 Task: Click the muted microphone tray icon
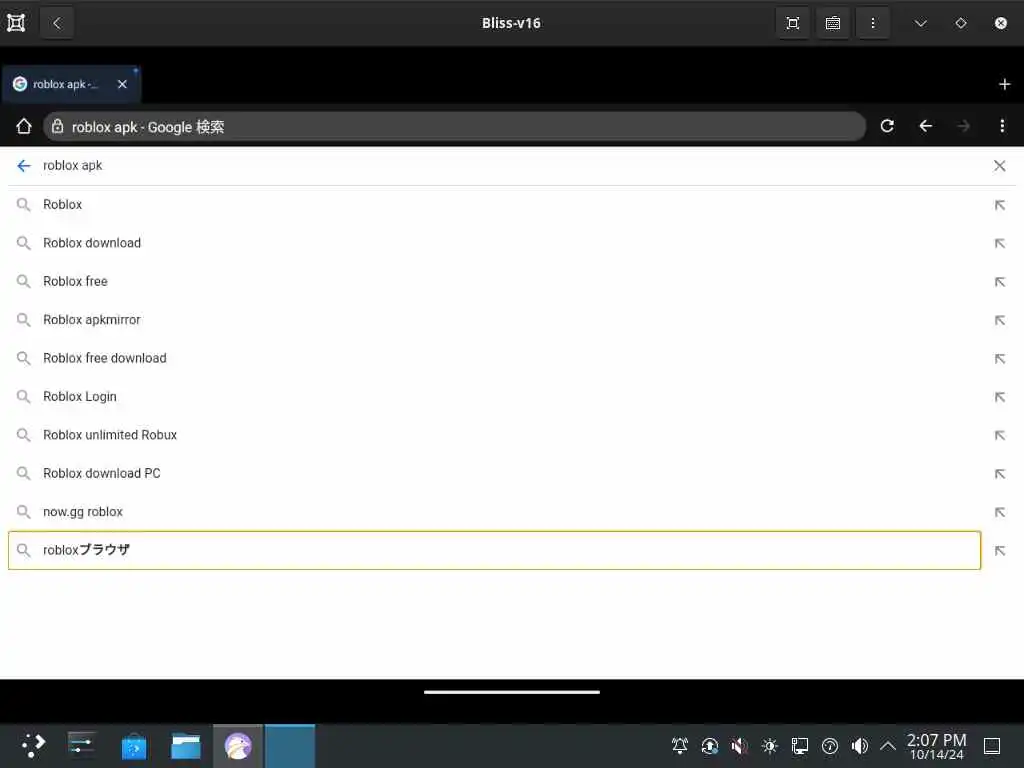[739, 746]
